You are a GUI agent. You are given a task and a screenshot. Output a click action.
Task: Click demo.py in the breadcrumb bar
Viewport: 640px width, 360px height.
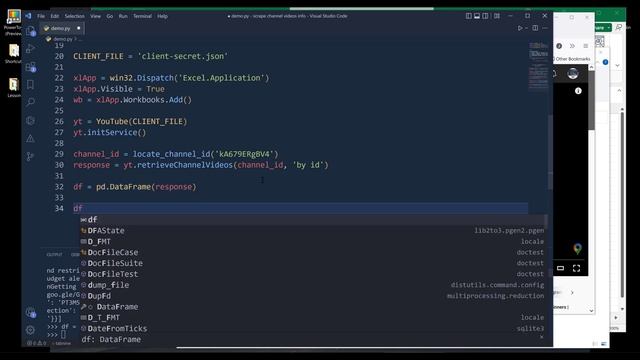62,39
